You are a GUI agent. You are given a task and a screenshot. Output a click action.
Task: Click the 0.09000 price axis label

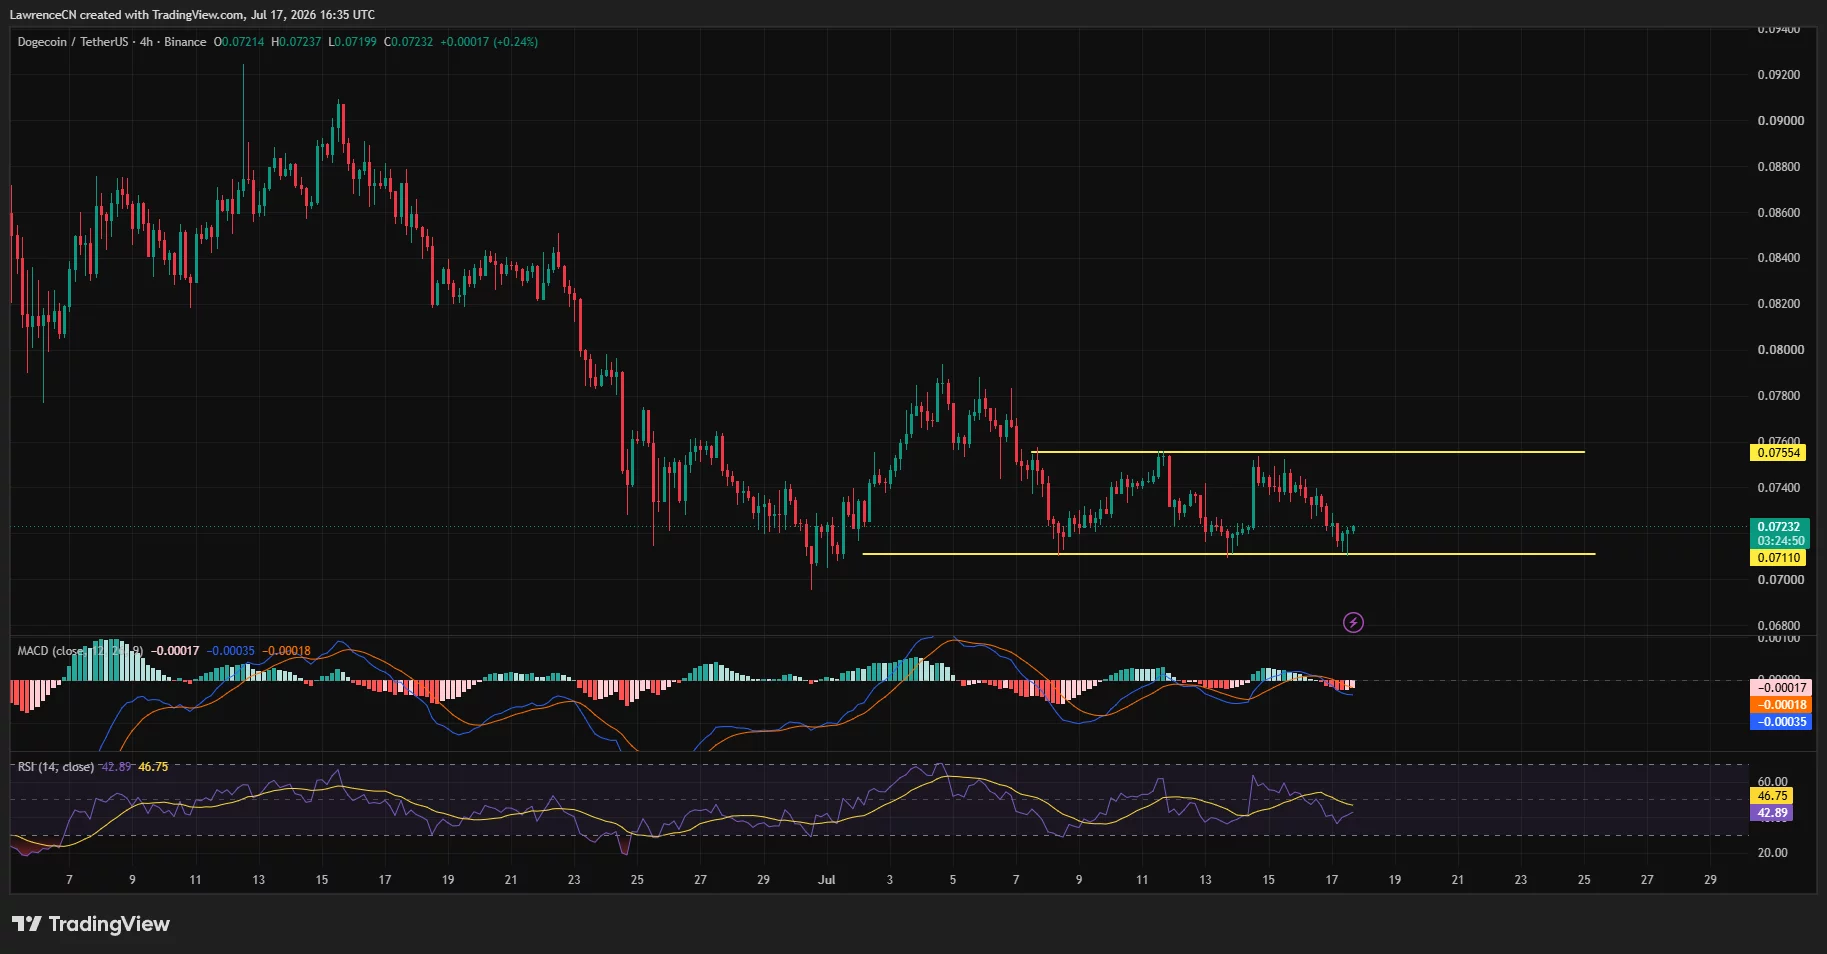1779,121
